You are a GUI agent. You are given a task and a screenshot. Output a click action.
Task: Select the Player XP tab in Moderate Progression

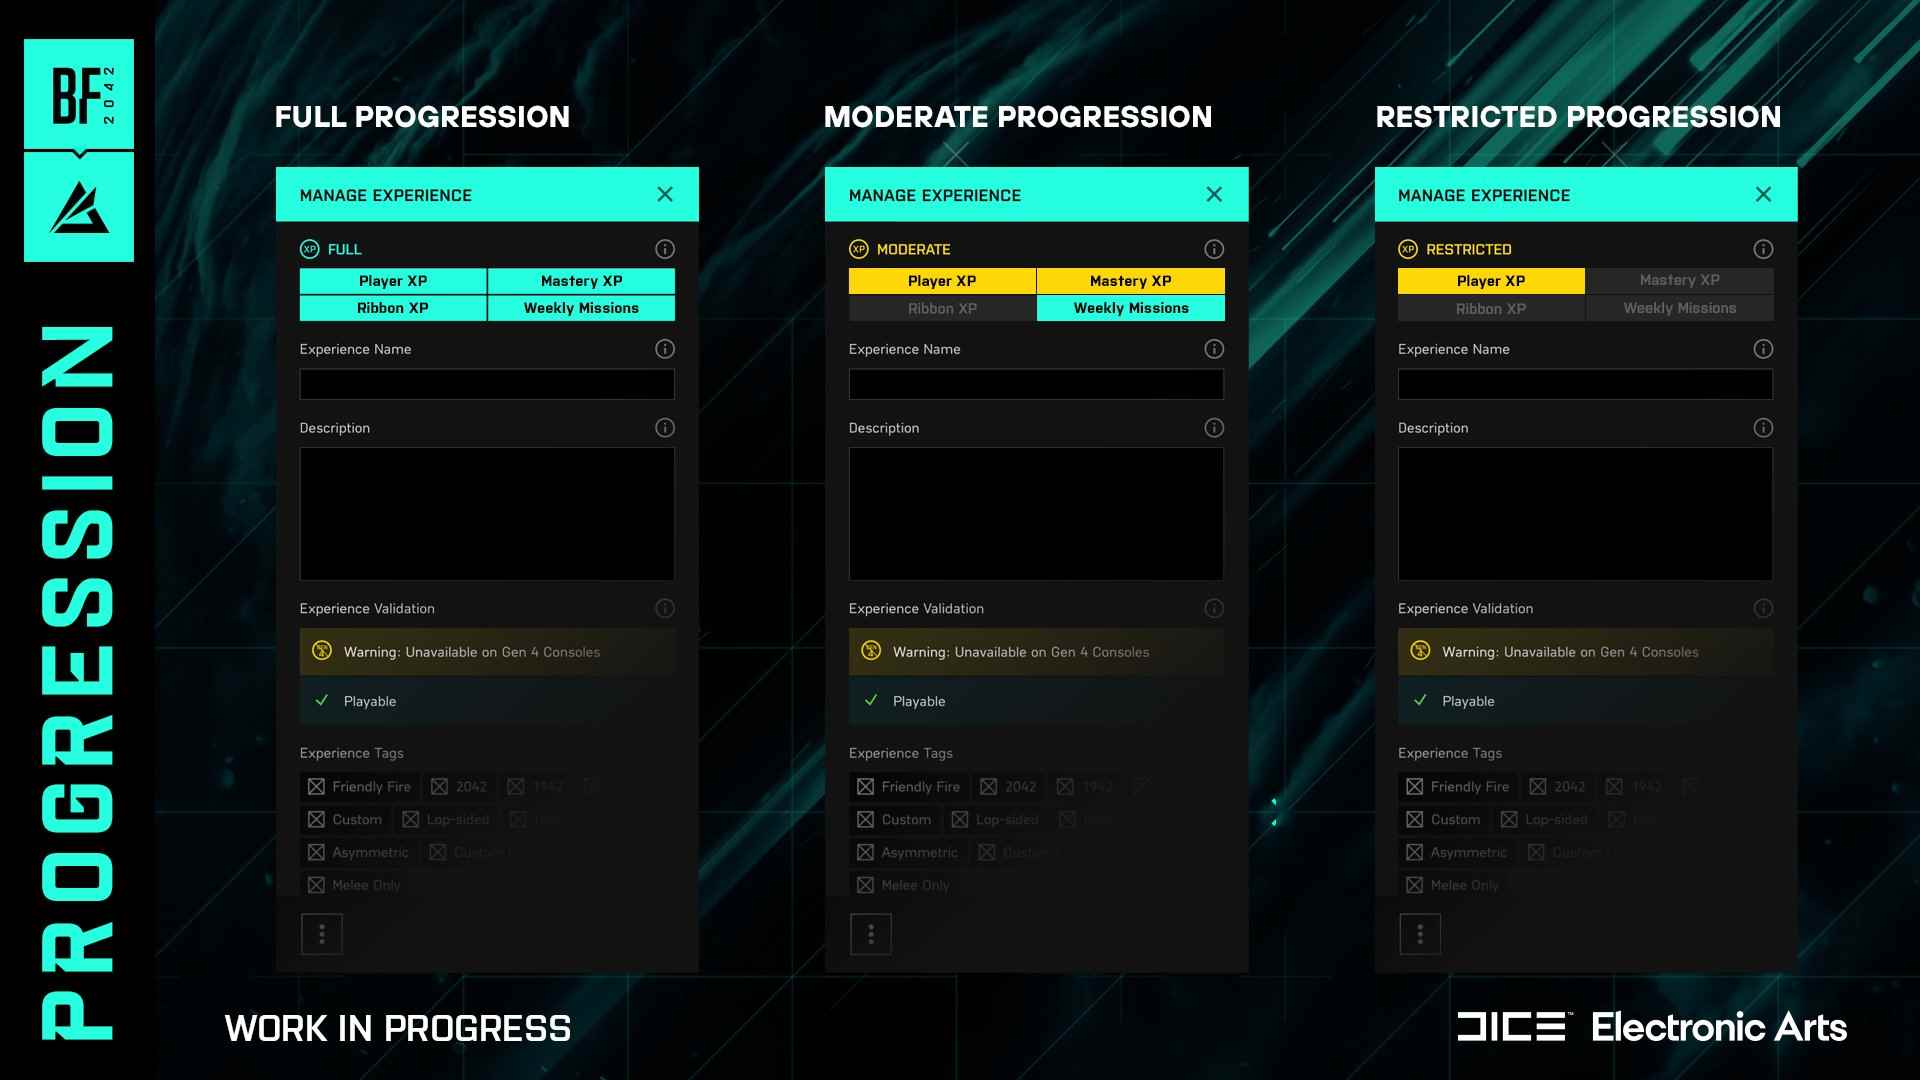942,280
